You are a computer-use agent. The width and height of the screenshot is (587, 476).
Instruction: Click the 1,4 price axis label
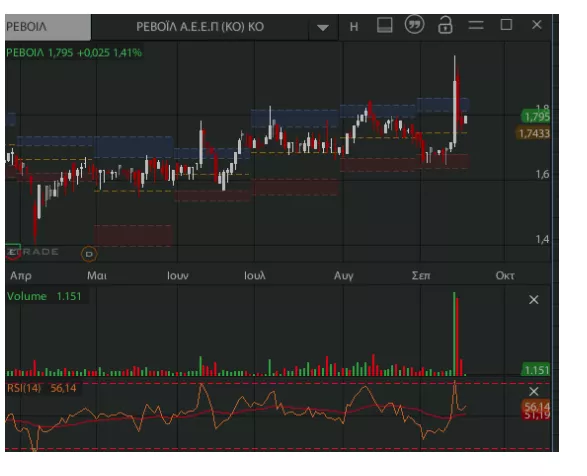tap(542, 239)
